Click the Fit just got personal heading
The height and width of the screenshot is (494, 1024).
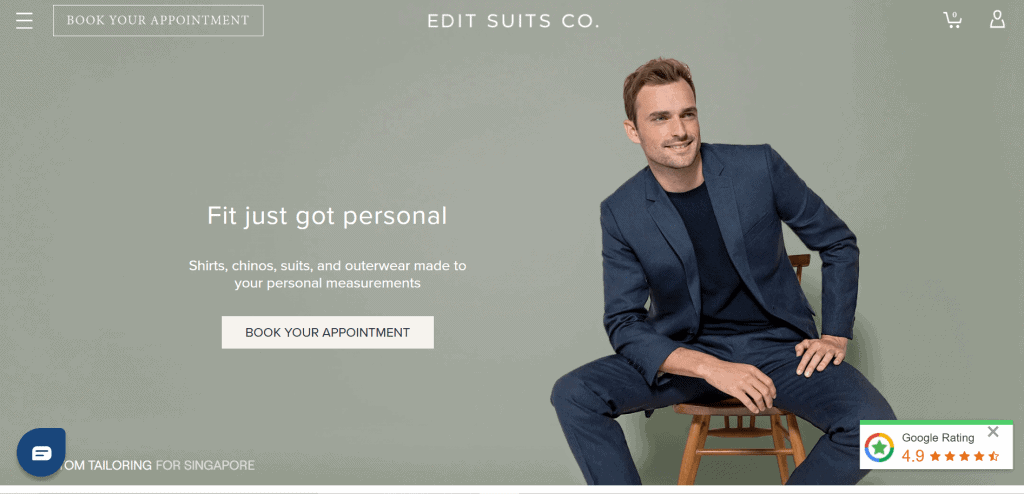pyautogui.click(x=327, y=216)
